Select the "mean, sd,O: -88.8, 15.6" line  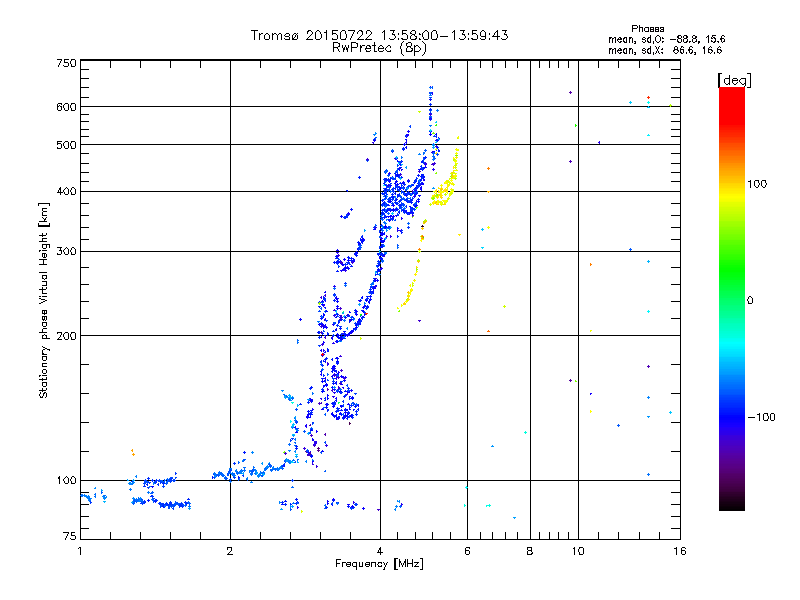[x=666, y=39]
